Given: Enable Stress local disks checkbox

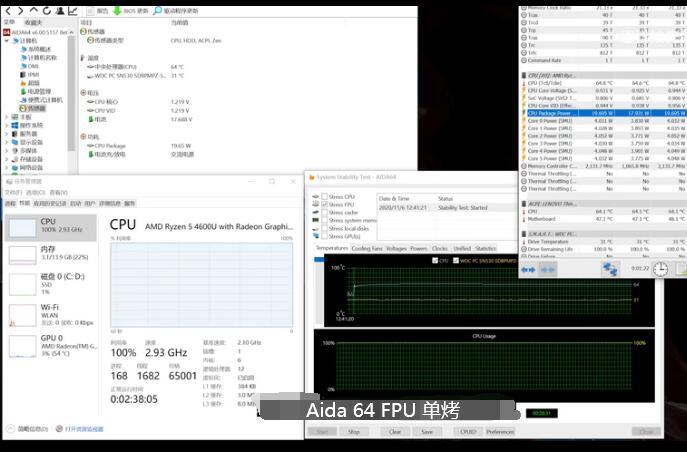Looking at the screenshot, I should [x=325, y=229].
